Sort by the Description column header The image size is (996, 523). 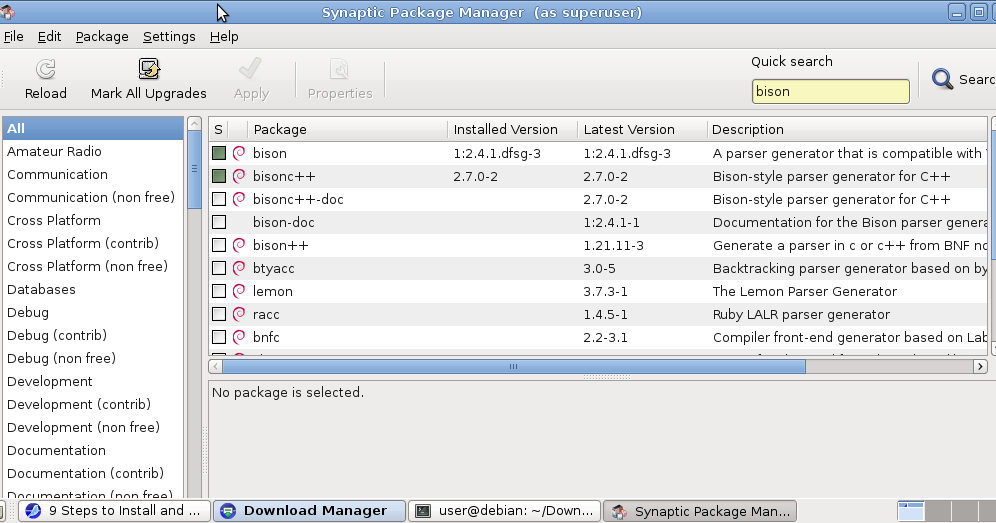(x=848, y=130)
